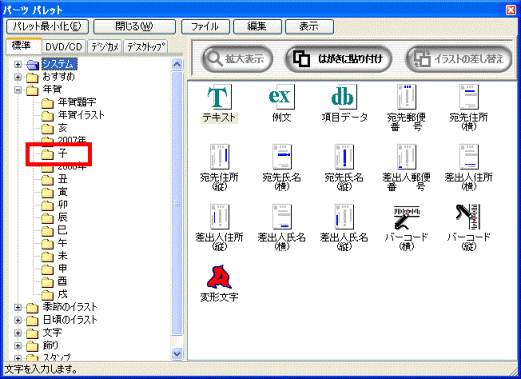521x379 pixels.
Task: Select the 未 folder
Action: pyautogui.click(x=62, y=256)
